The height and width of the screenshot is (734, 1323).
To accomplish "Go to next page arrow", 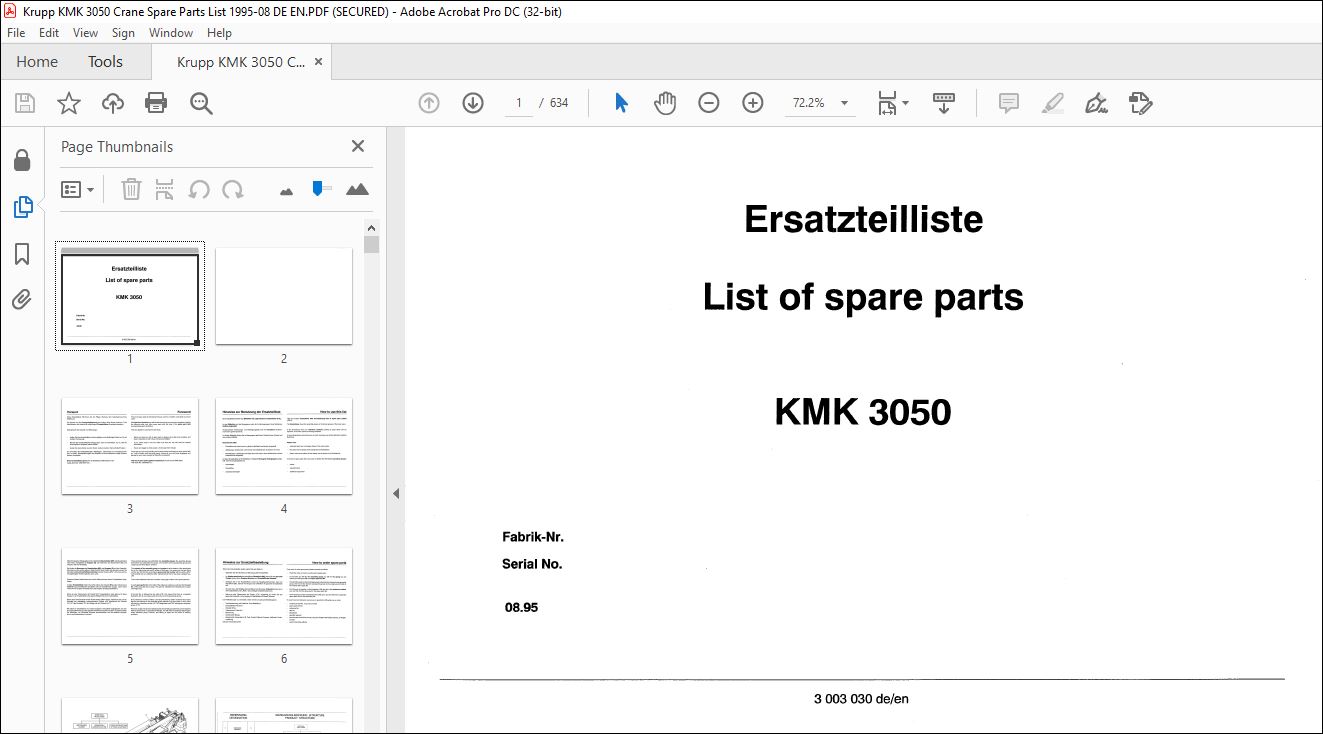I will tap(473, 103).
